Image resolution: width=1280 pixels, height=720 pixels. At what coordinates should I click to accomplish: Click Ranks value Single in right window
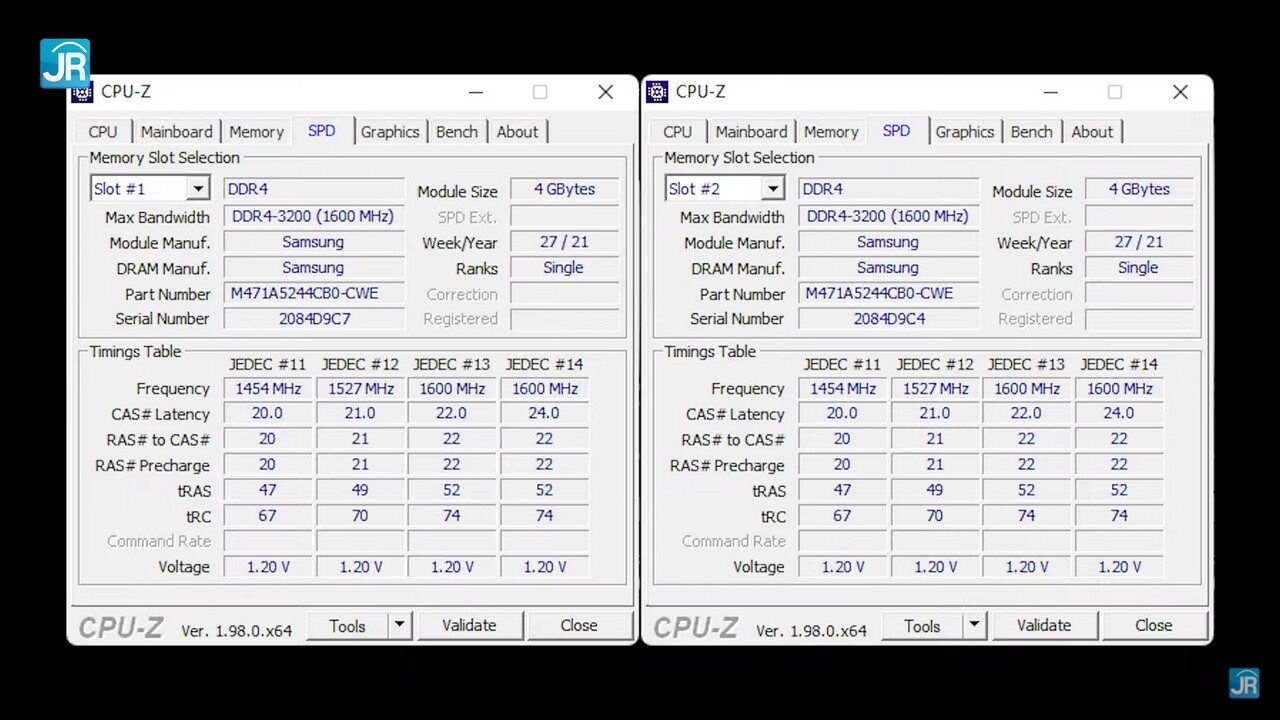click(1140, 268)
